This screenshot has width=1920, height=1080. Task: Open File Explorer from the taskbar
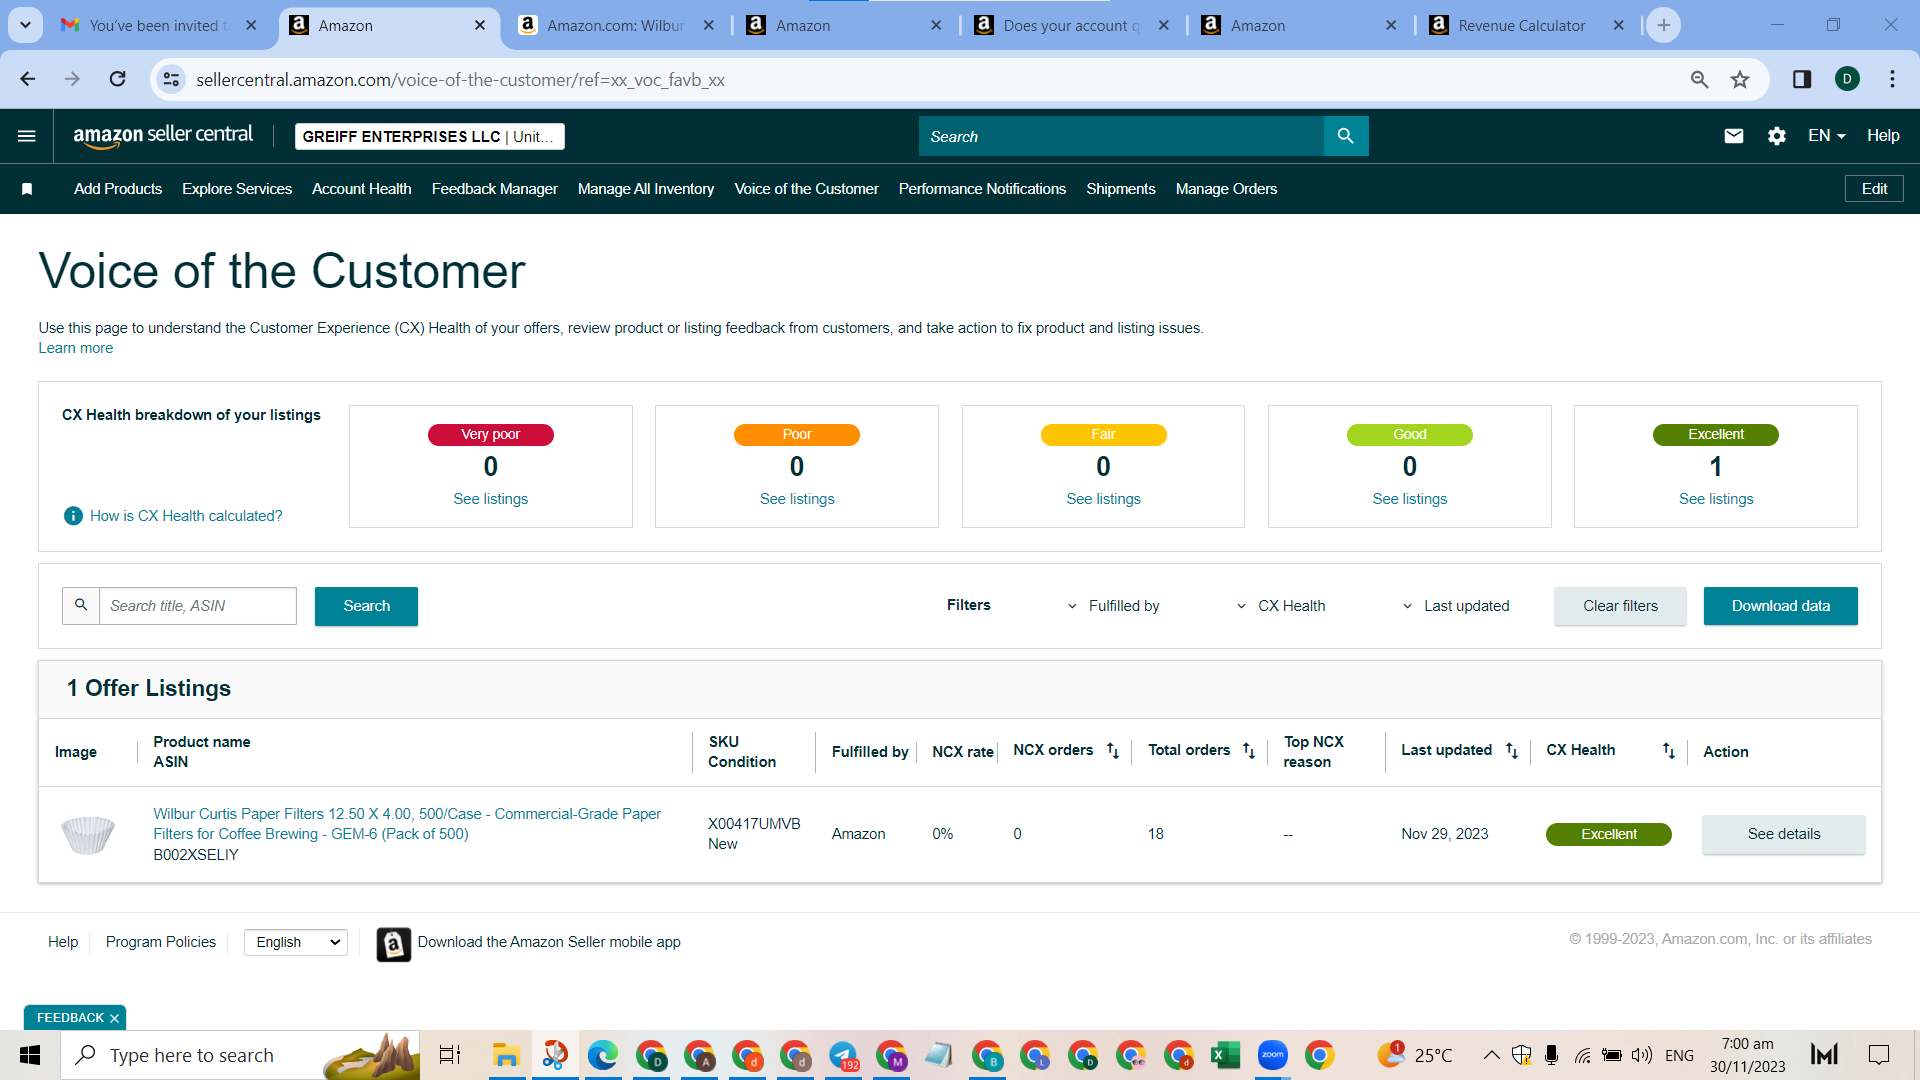507,1055
